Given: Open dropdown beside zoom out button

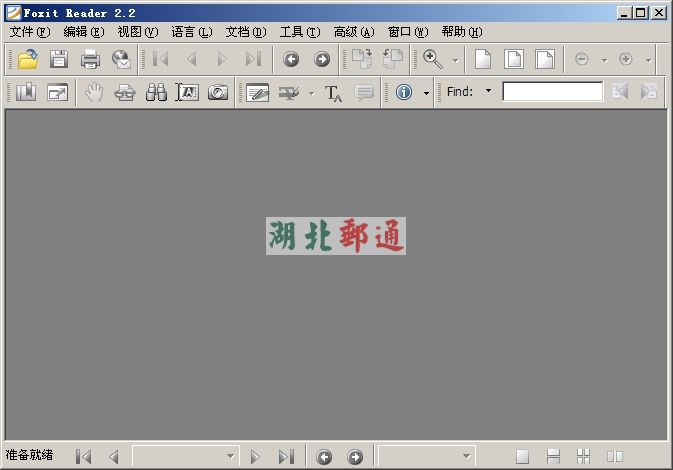Looking at the screenshot, I should pyautogui.click(x=604, y=61).
